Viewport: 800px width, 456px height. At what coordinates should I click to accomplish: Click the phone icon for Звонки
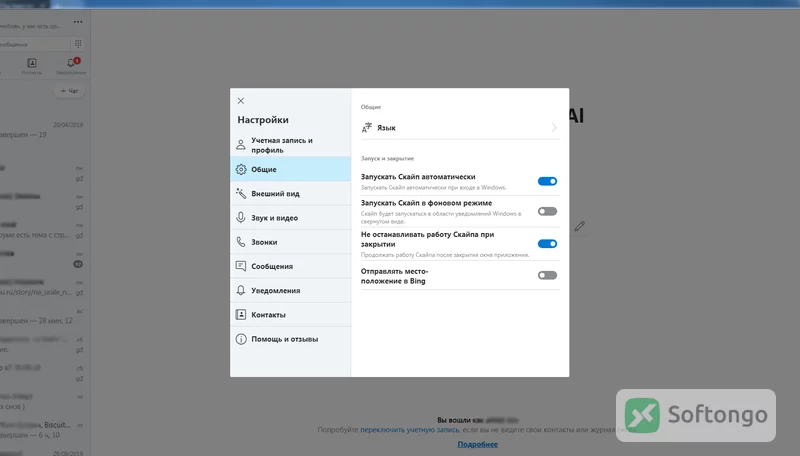(x=241, y=242)
